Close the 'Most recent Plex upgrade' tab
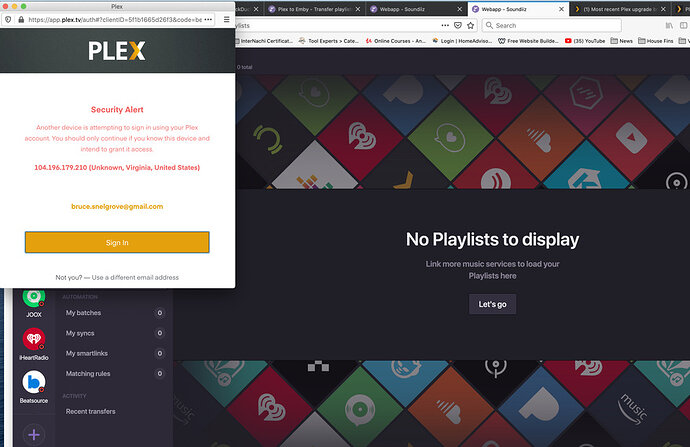 point(663,9)
